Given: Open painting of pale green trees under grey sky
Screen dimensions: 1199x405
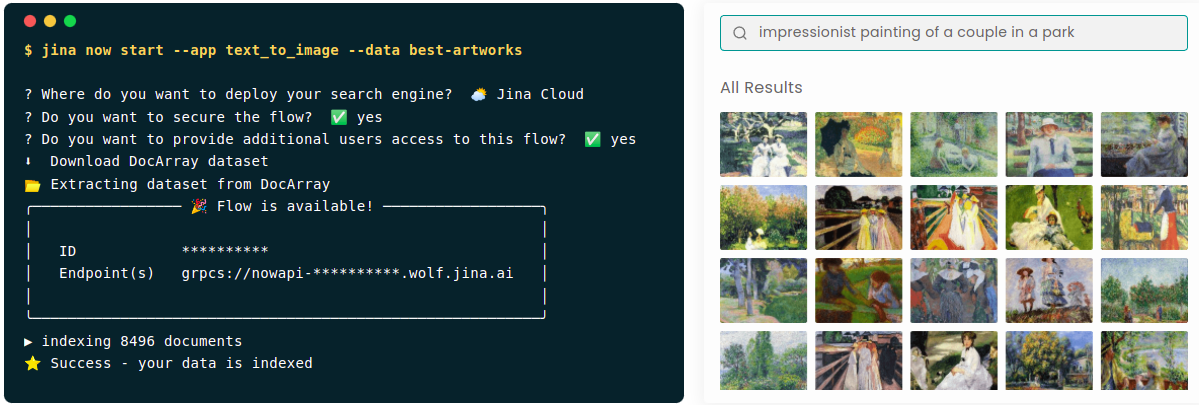Looking at the screenshot, I should [x=763, y=360].
